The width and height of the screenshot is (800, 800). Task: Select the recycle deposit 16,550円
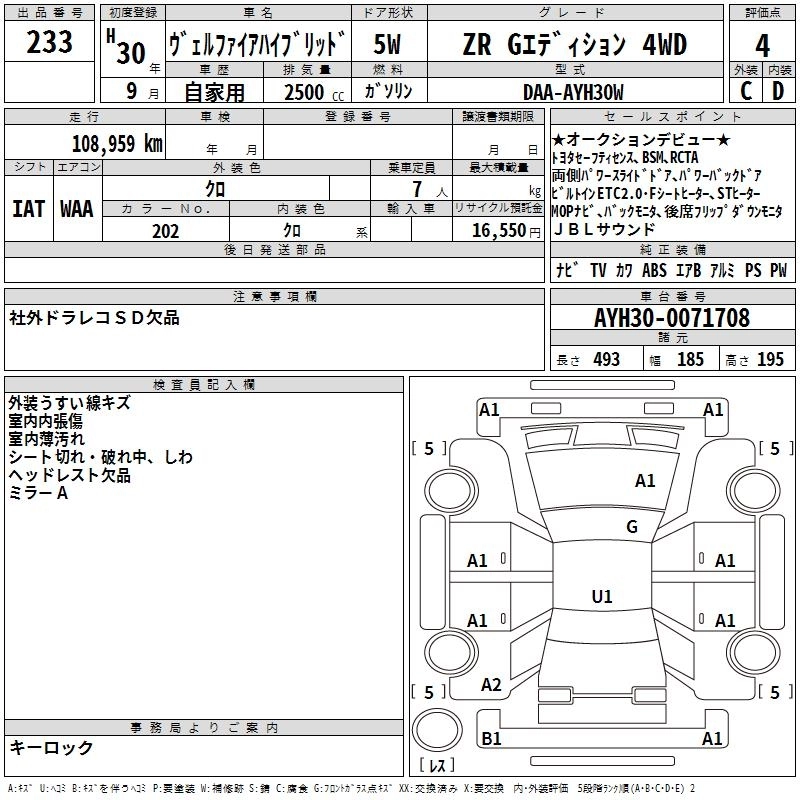point(506,231)
